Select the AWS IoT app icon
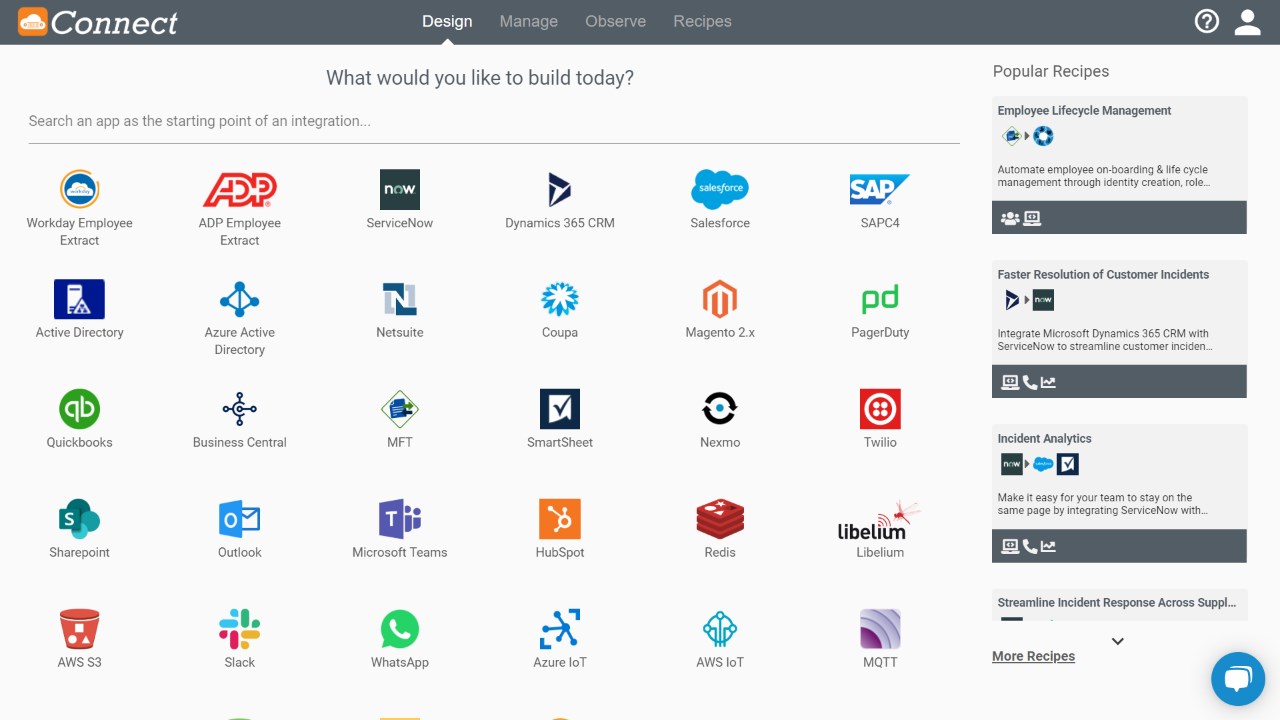This screenshot has height=720, width=1280. [x=719, y=629]
